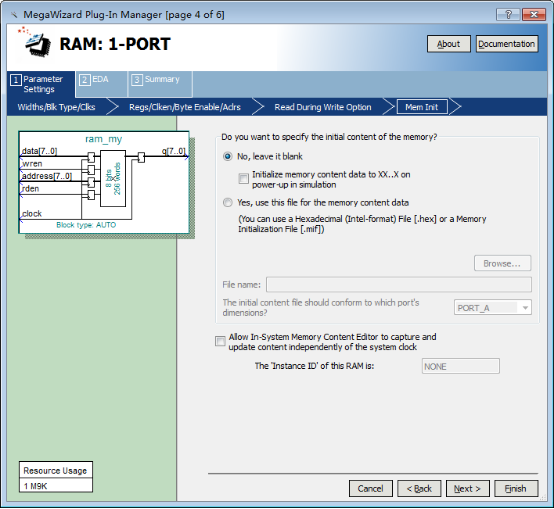Open the Parameter Settings tab
Image resolution: width=554 pixels, height=509 pixels.
click(41, 84)
